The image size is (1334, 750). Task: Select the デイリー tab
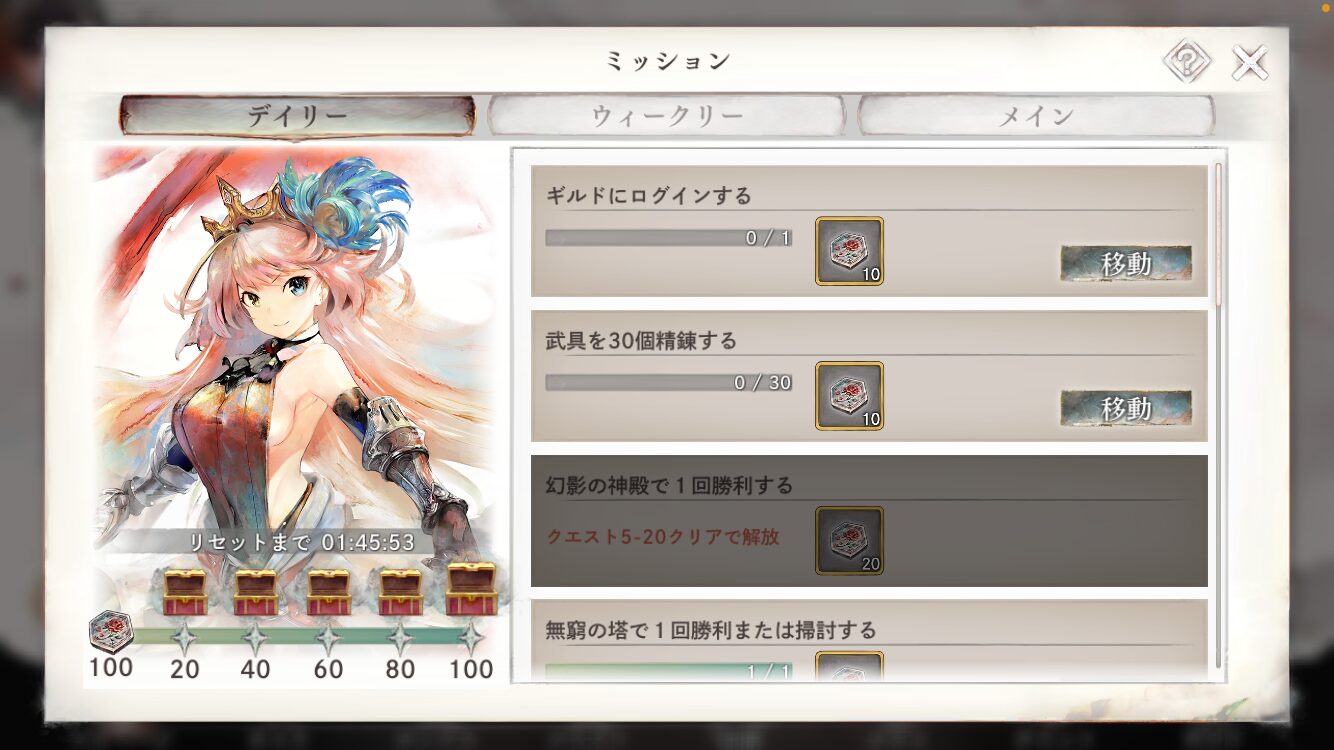pyautogui.click(x=297, y=116)
